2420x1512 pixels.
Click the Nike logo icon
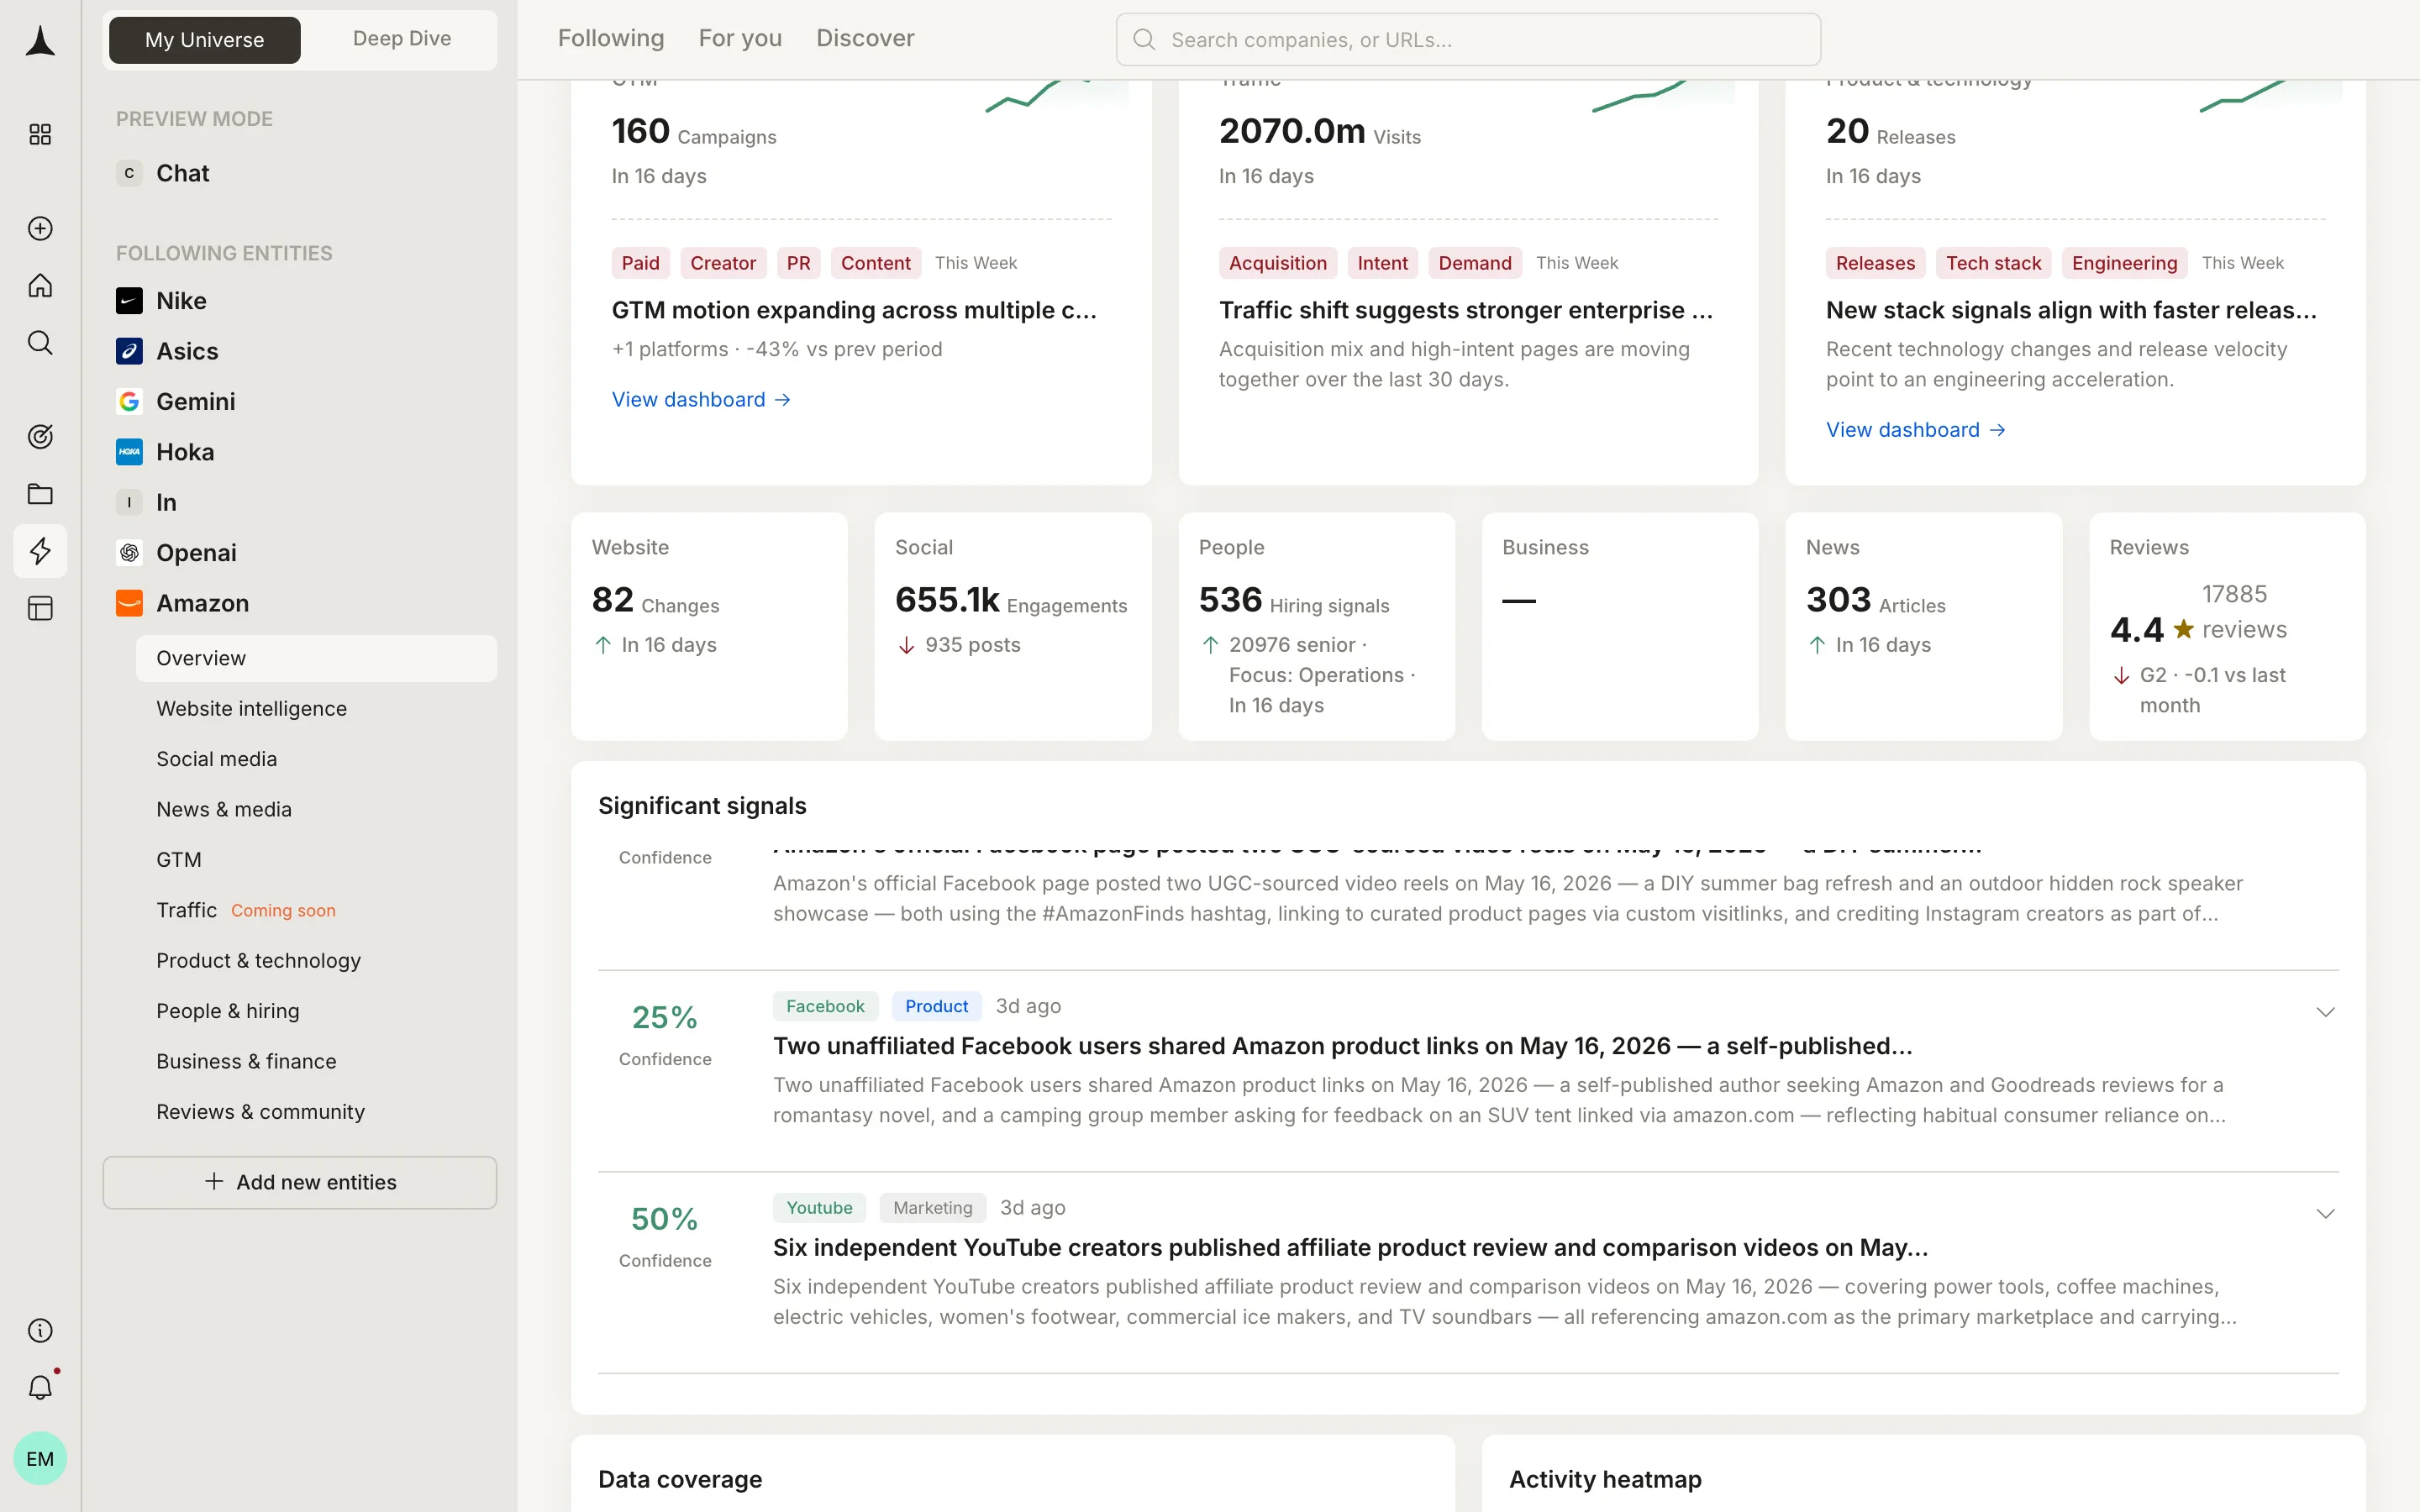(129, 301)
